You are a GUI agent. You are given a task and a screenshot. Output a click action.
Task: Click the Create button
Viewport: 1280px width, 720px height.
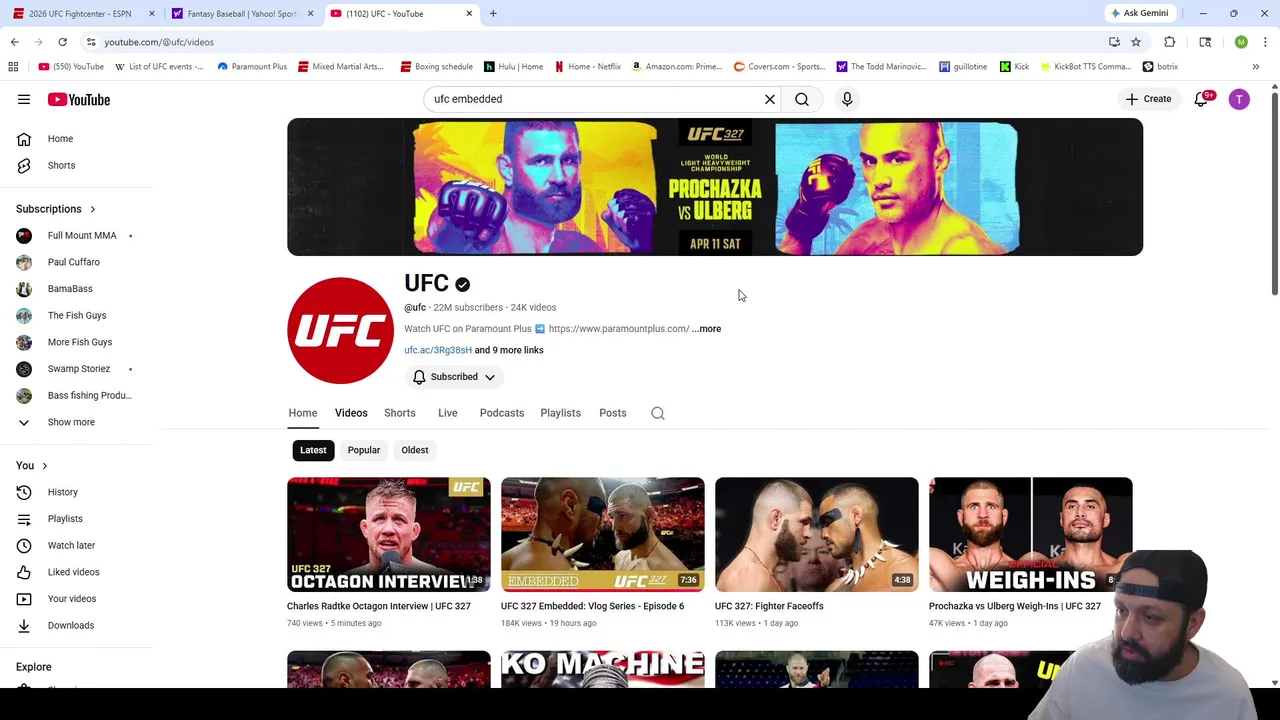tap(1148, 99)
